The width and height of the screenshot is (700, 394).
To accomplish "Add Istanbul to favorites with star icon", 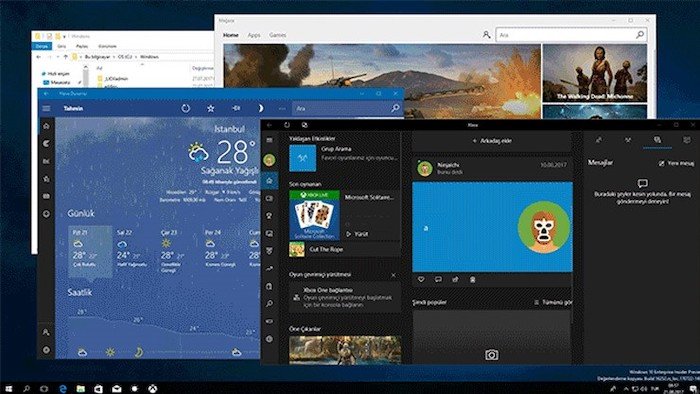I will tap(211, 108).
